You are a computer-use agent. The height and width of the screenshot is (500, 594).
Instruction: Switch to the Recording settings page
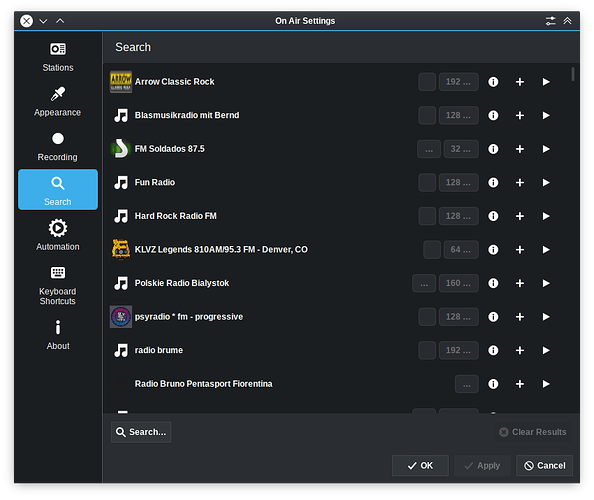pos(58,146)
